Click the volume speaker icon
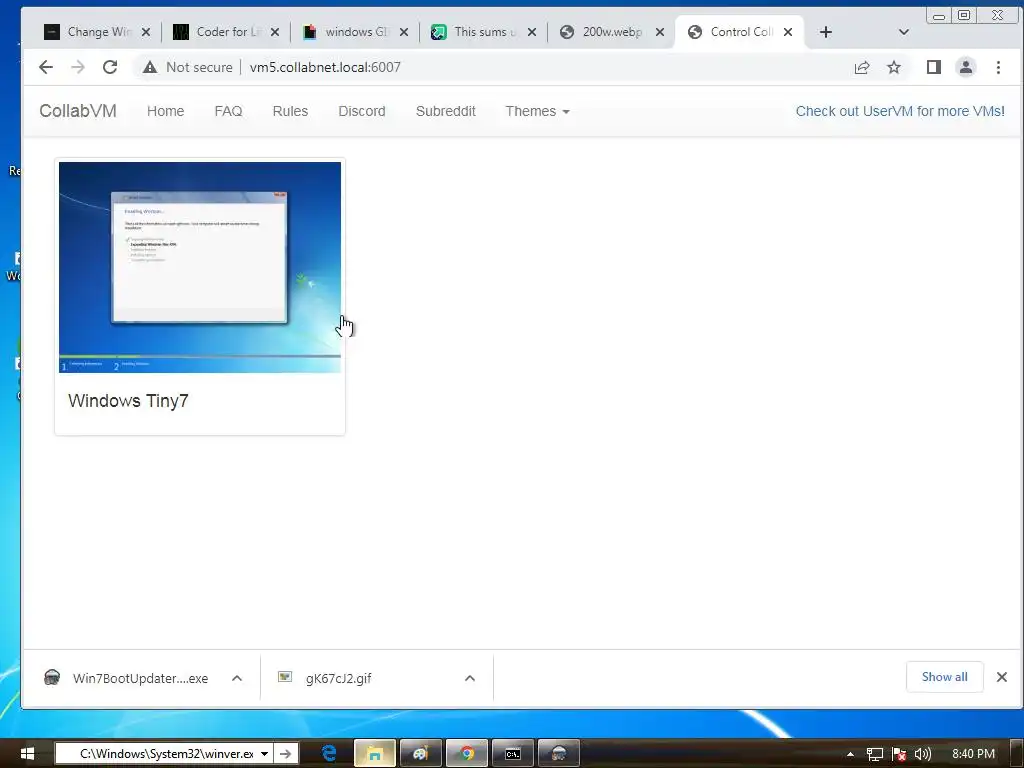1024x768 pixels. point(922,754)
